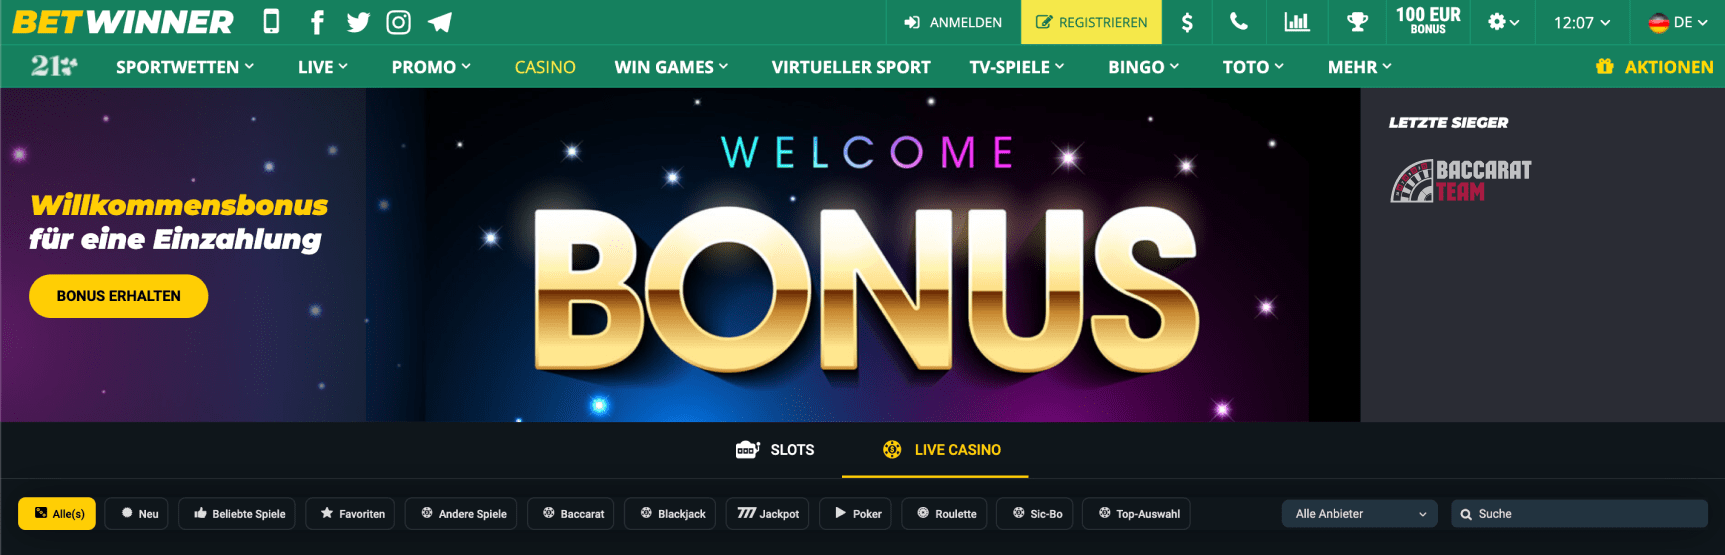
Task: Open the Sportwetten menu
Action: tap(185, 67)
